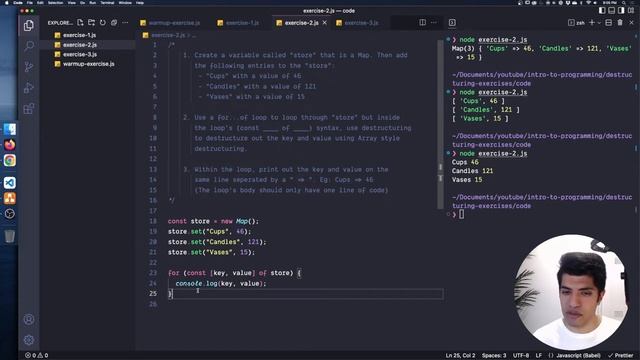Open OBS from the Dock
Image resolution: width=640 pixels, height=360 pixels.
[9, 213]
